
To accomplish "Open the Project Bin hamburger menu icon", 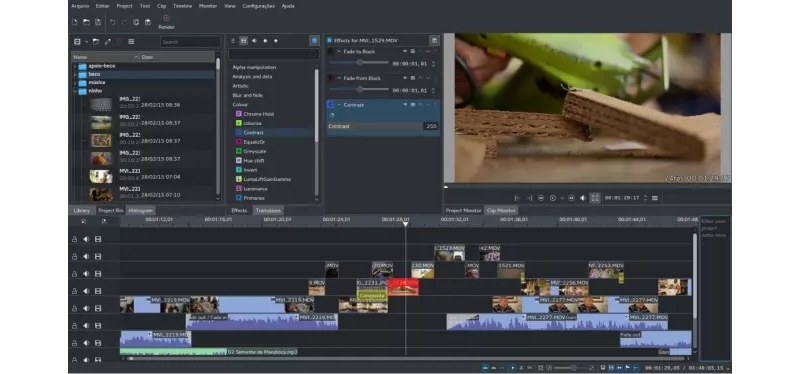I will 131,42.
